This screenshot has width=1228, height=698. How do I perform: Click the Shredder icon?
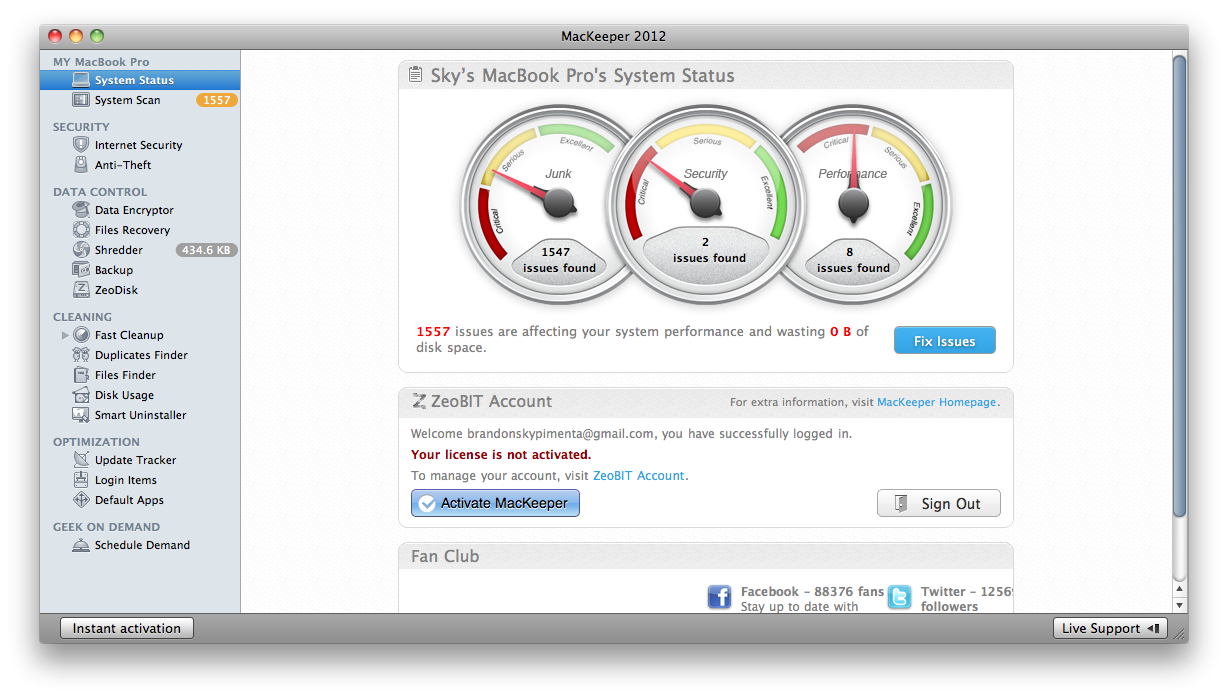(x=81, y=250)
